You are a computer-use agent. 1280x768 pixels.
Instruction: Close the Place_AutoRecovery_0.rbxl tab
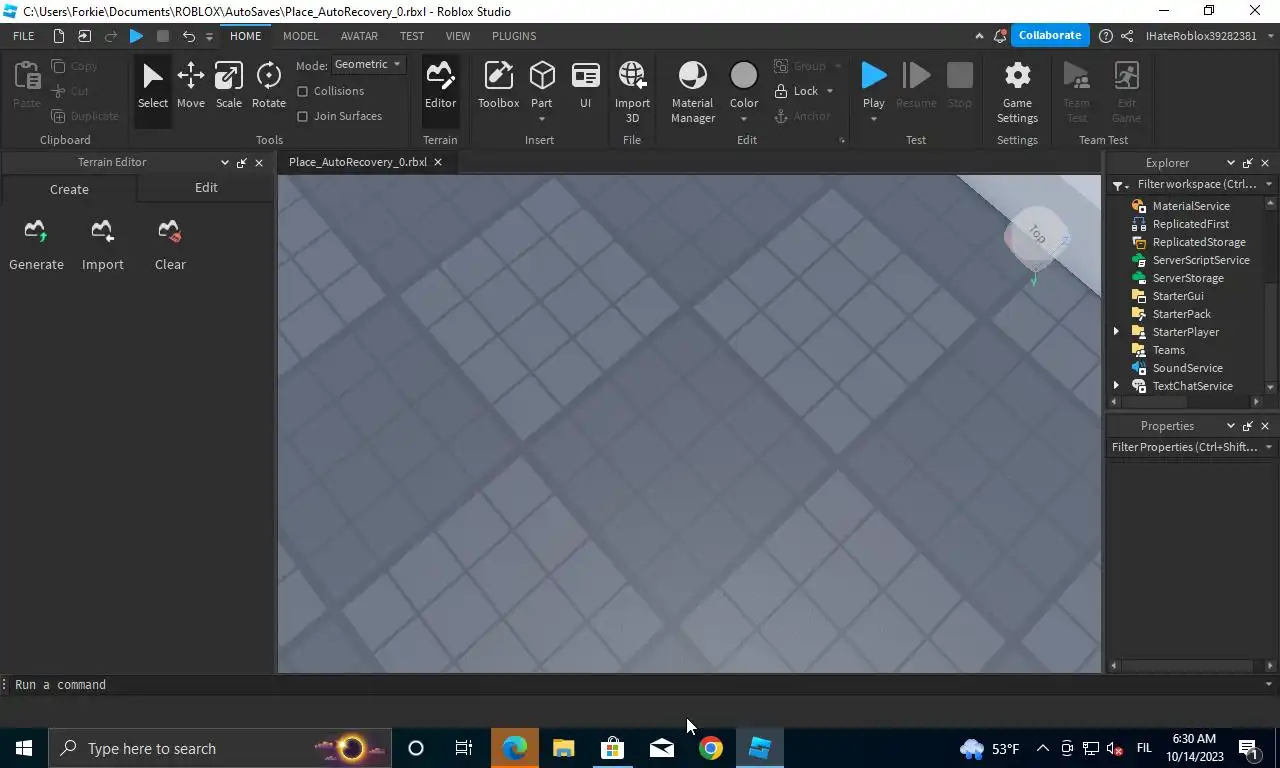(437, 162)
